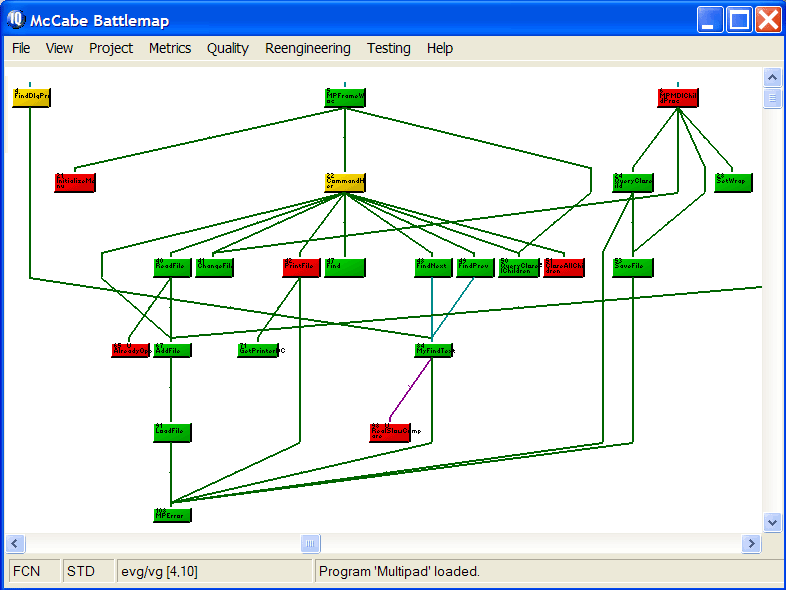This screenshot has width=786, height=590.
Task: Click the FCN status bar field
Action: click(x=34, y=571)
